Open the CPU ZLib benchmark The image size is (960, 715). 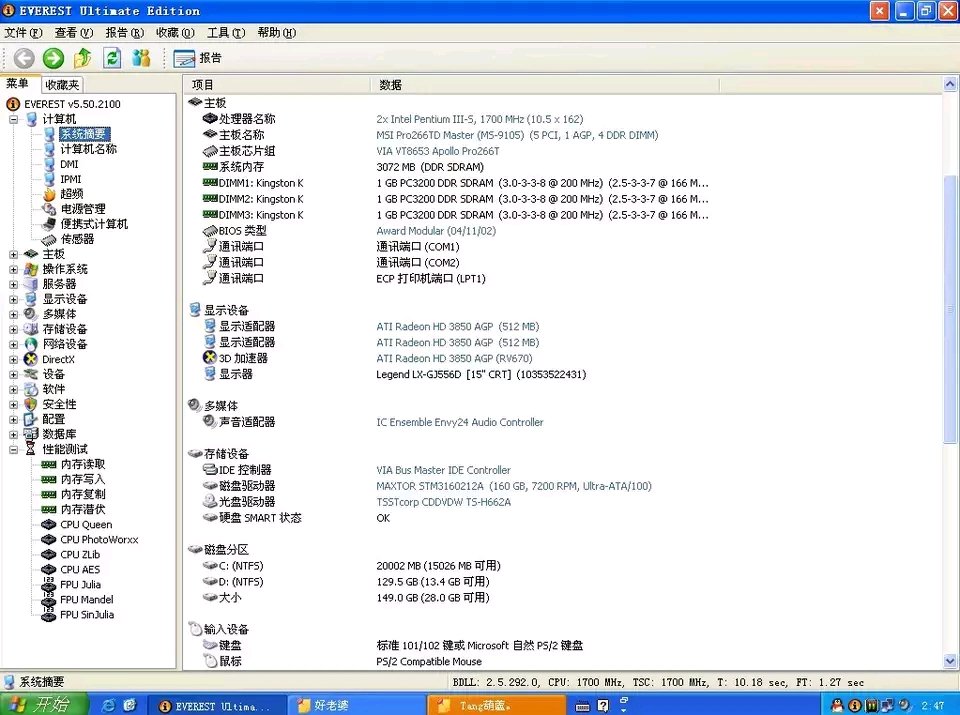pyautogui.click(x=80, y=555)
